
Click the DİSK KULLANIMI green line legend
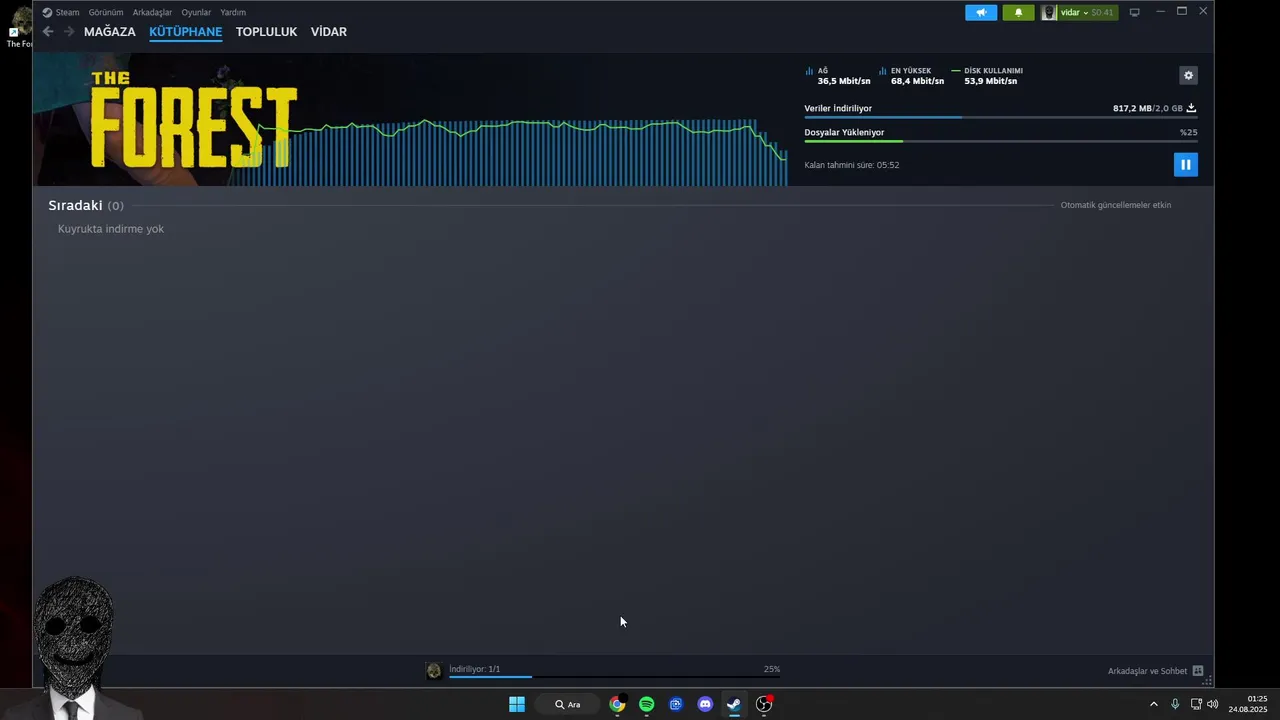click(x=987, y=71)
